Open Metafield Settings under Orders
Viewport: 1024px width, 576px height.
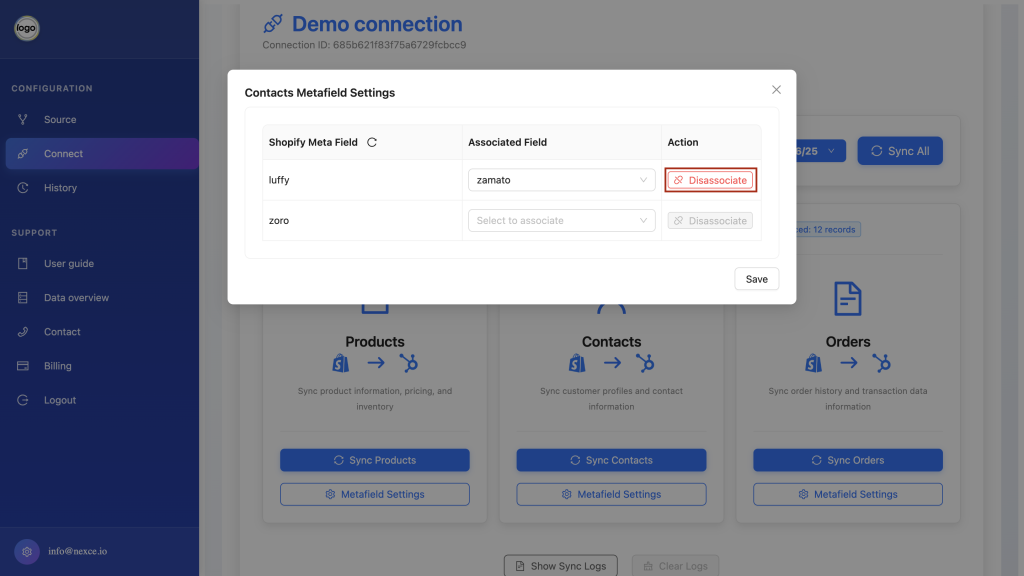[x=847, y=494]
